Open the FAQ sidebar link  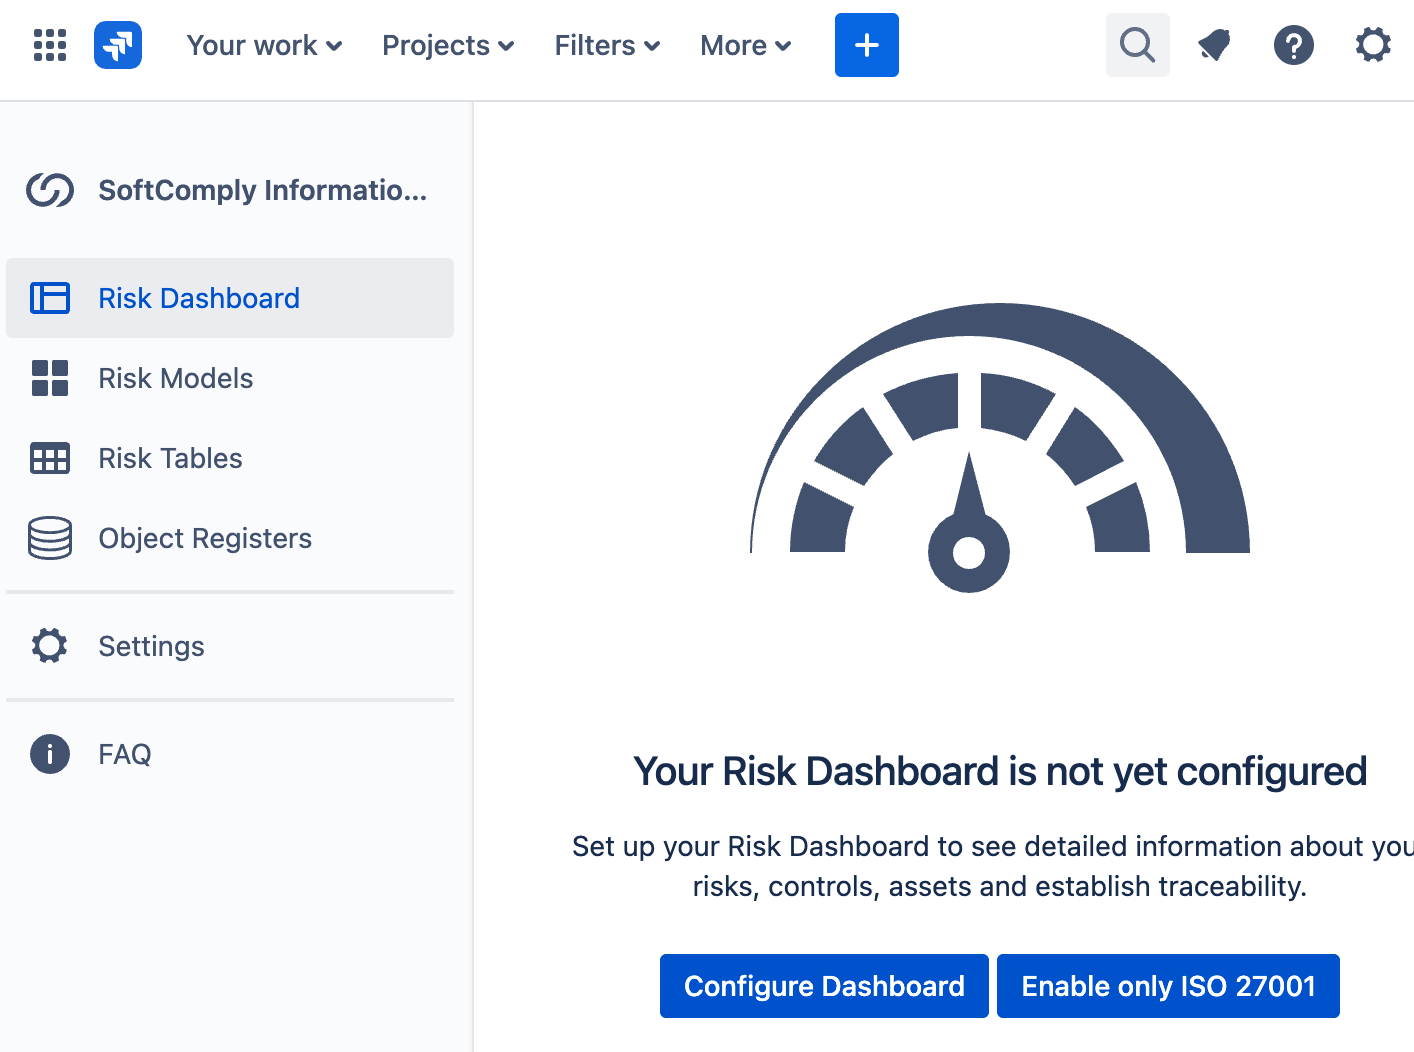(x=230, y=754)
